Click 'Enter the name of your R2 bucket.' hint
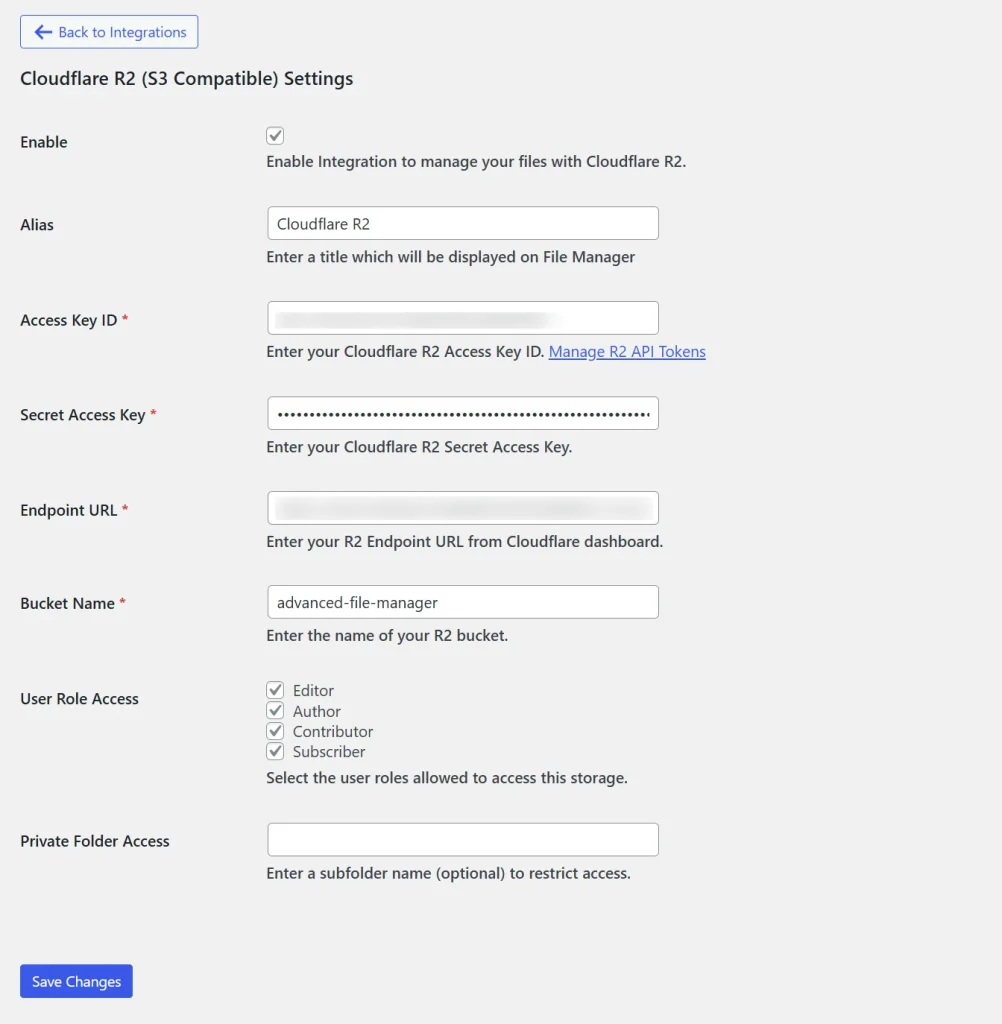This screenshot has width=1002, height=1024. point(387,635)
